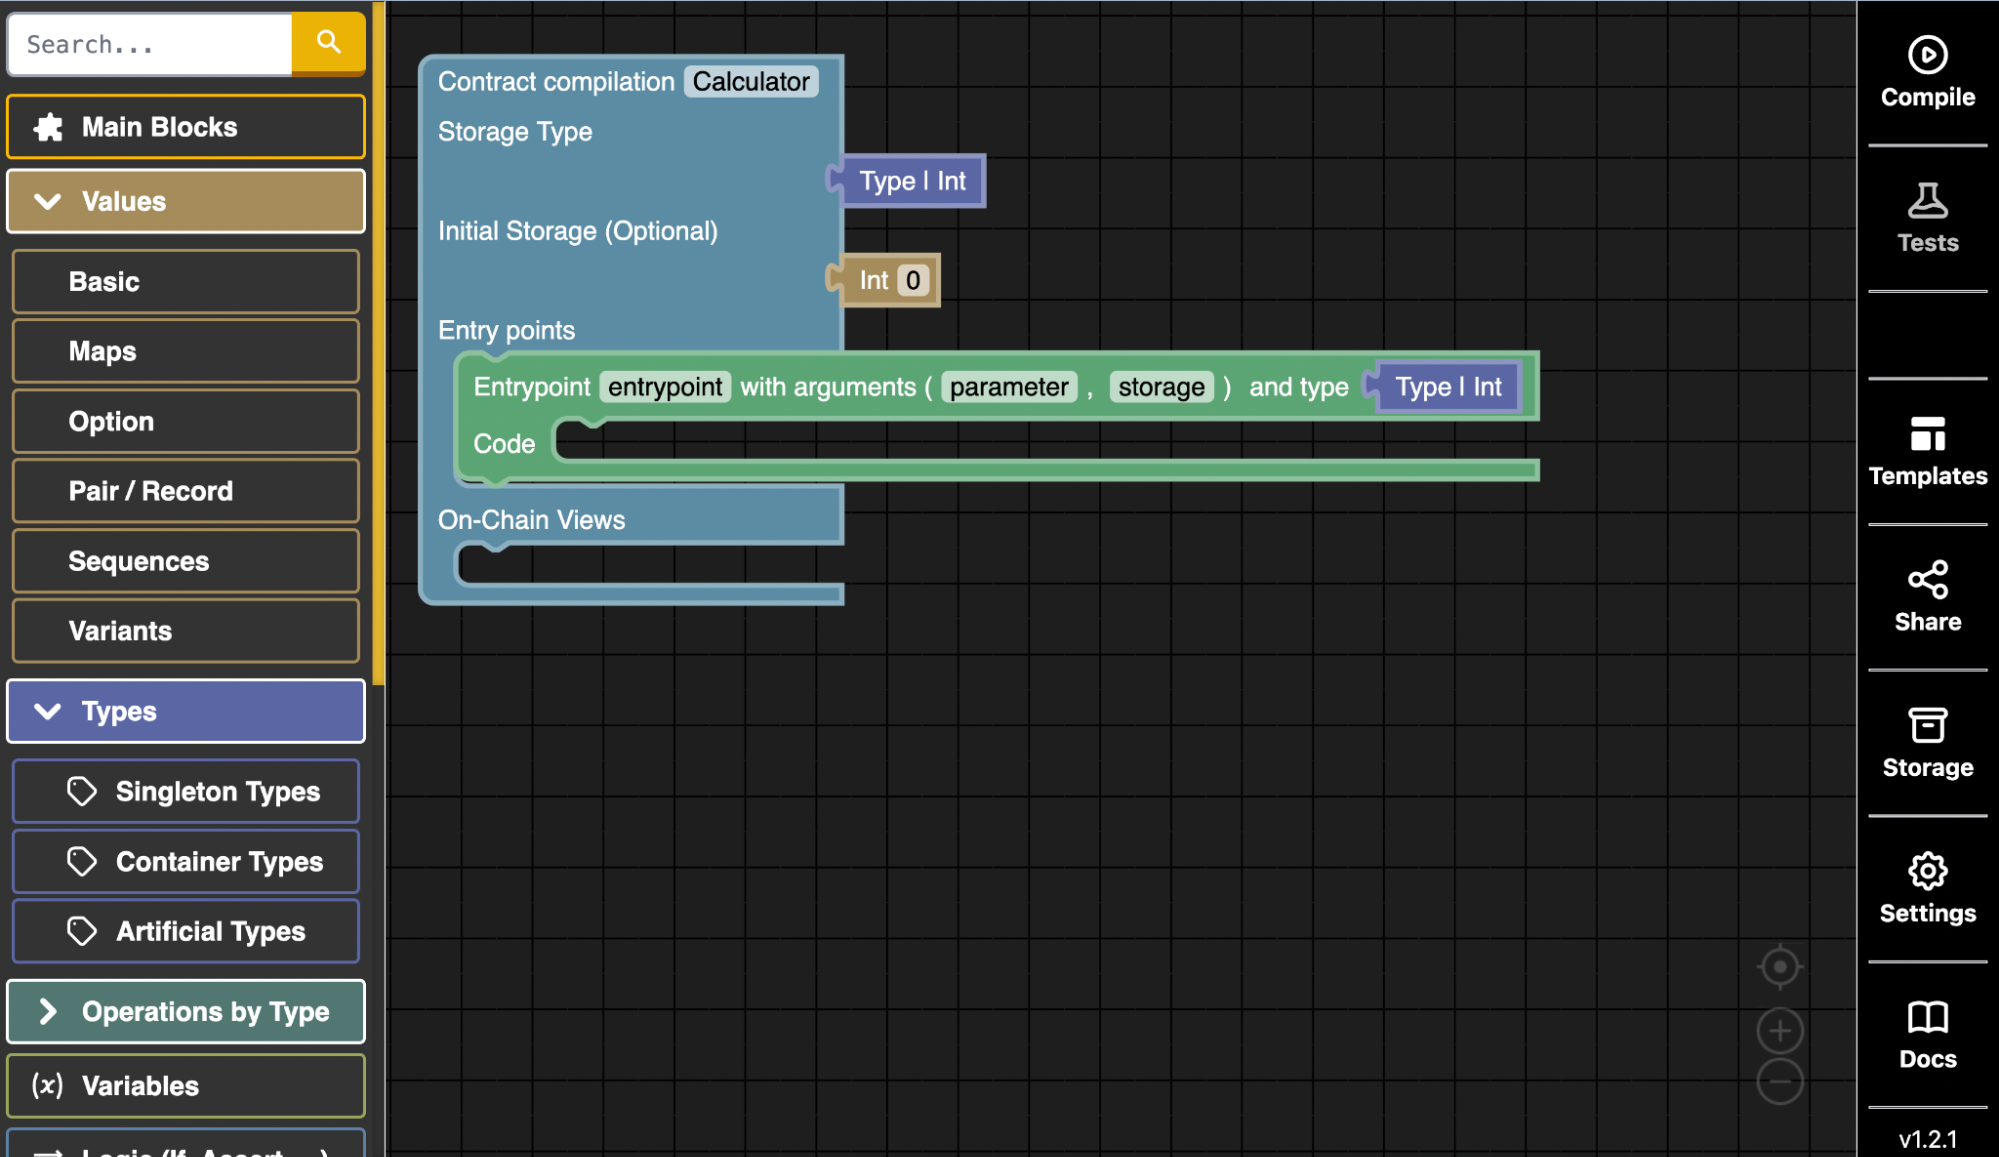Collapse the Types category
Viewport: 1999px width, 1157px height.
(x=186, y=711)
